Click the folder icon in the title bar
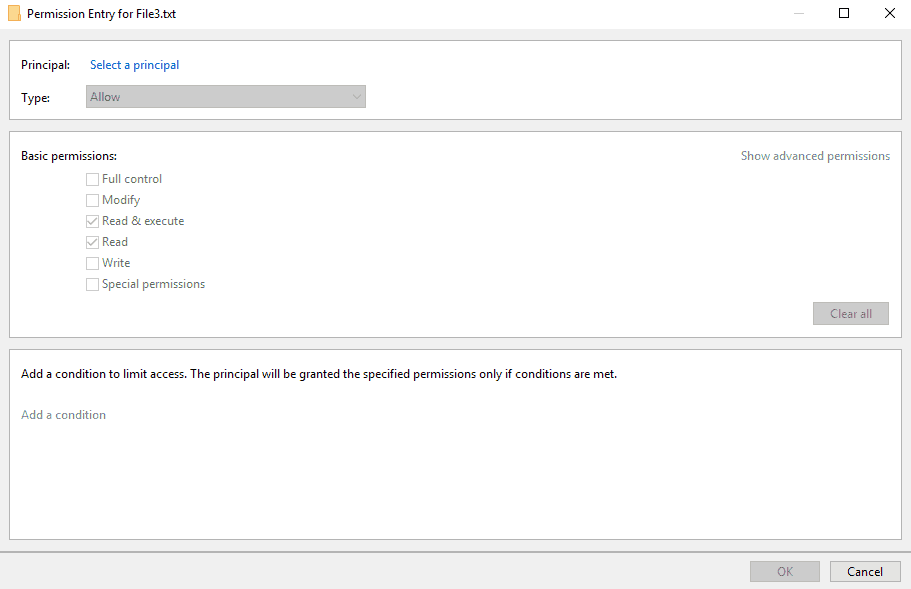Image resolution: width=911 pixels, height=589 pixels. (14, 14)
